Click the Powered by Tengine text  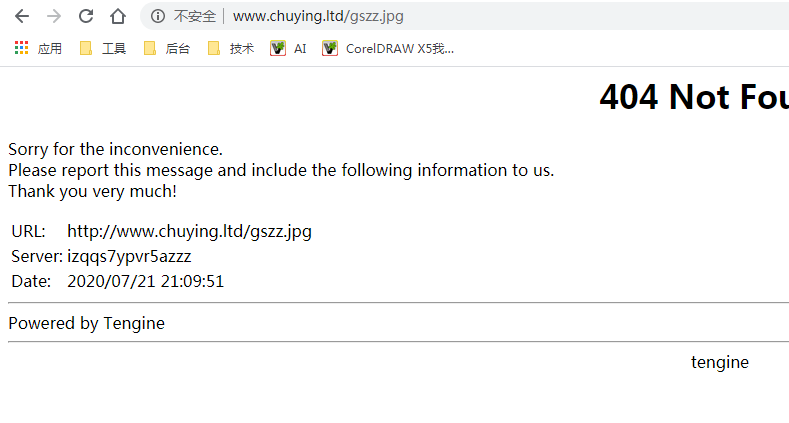point(87,323)
